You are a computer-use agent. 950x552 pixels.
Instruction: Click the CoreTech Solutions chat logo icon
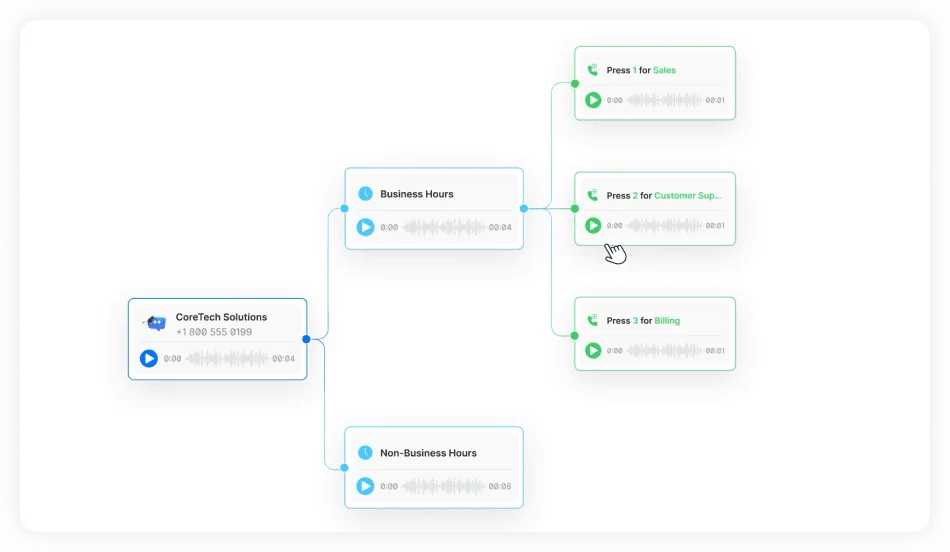point(155,323)
